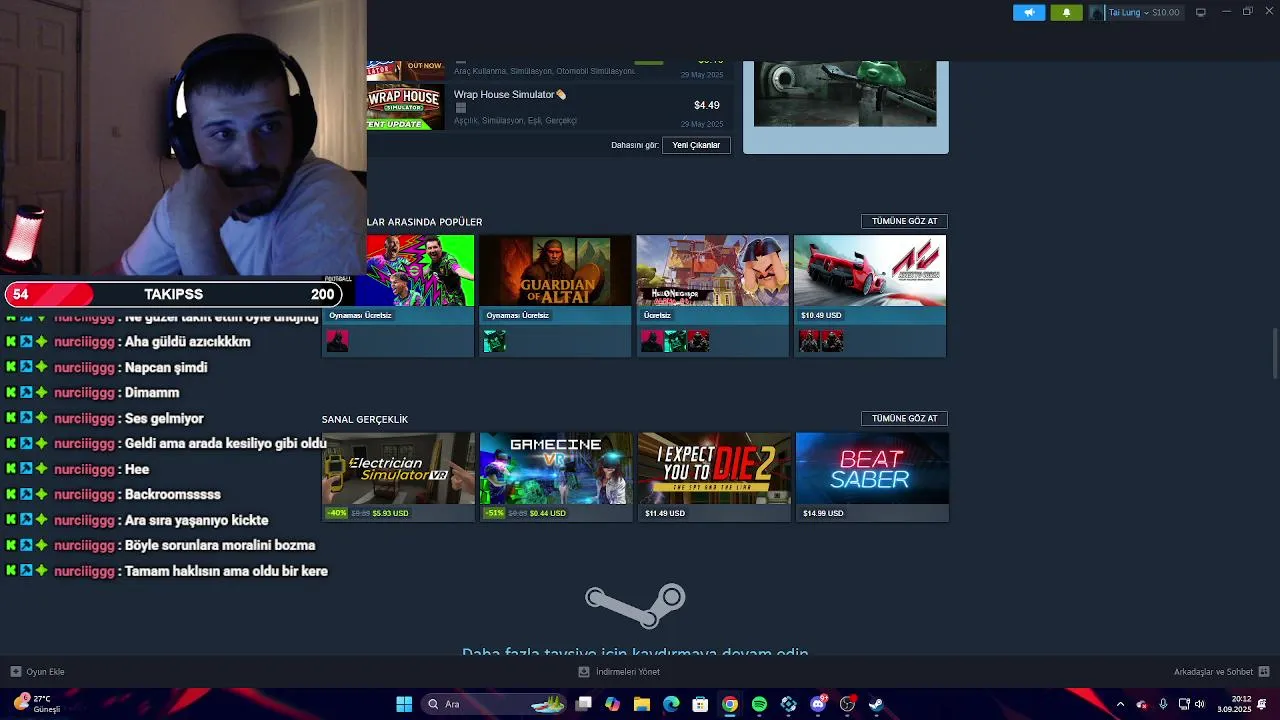Open Windows notification center bell
This screenshot has height=720, width=1280.
click(1263, 704)
